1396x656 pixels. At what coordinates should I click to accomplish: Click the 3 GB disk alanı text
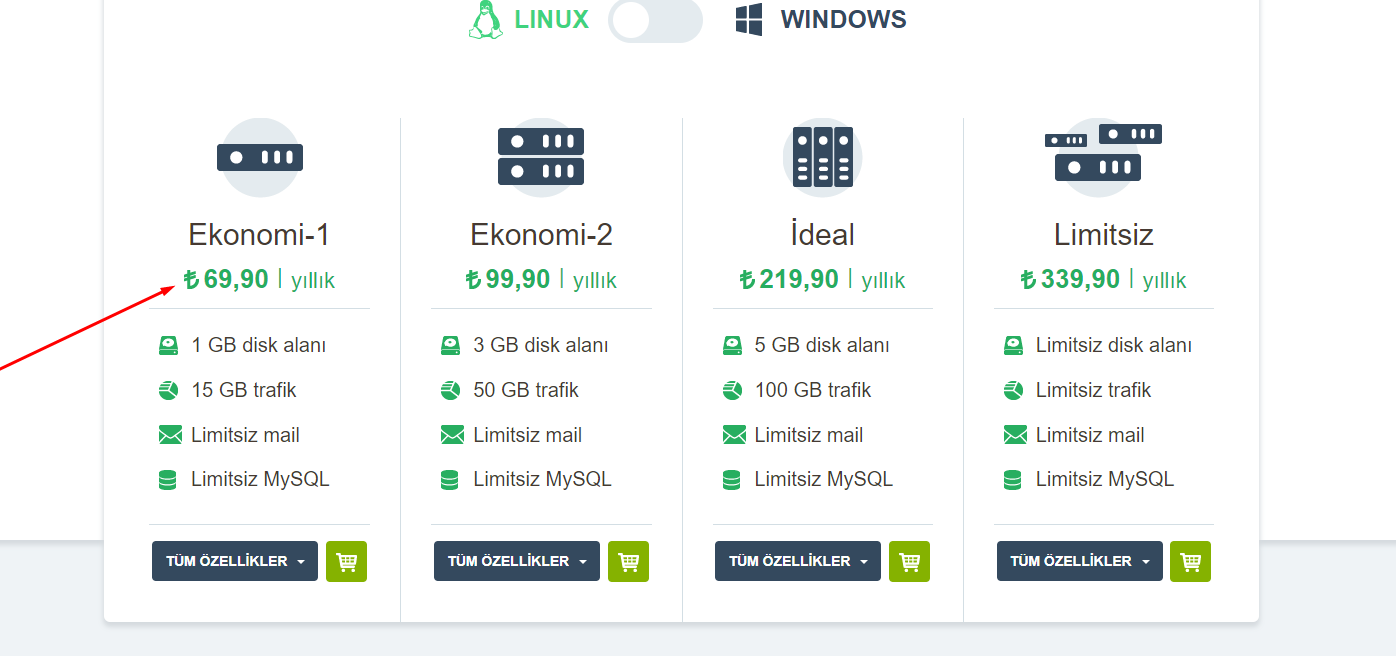pos(541,345)
